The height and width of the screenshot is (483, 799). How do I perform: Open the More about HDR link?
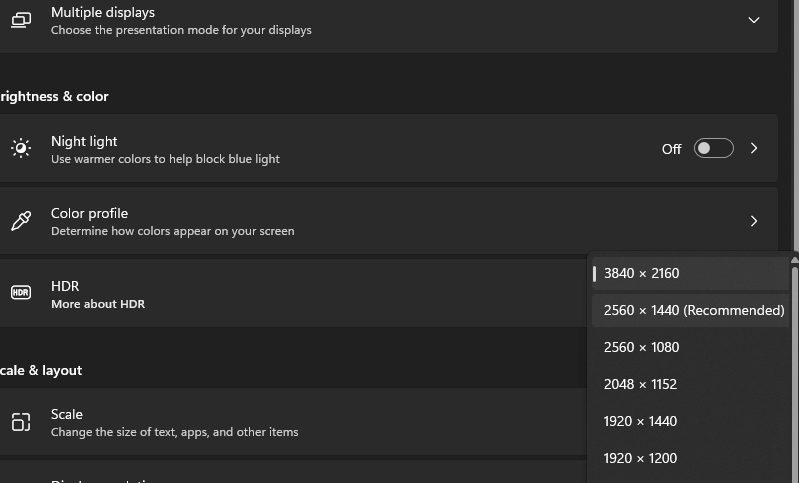coord(98,304)
